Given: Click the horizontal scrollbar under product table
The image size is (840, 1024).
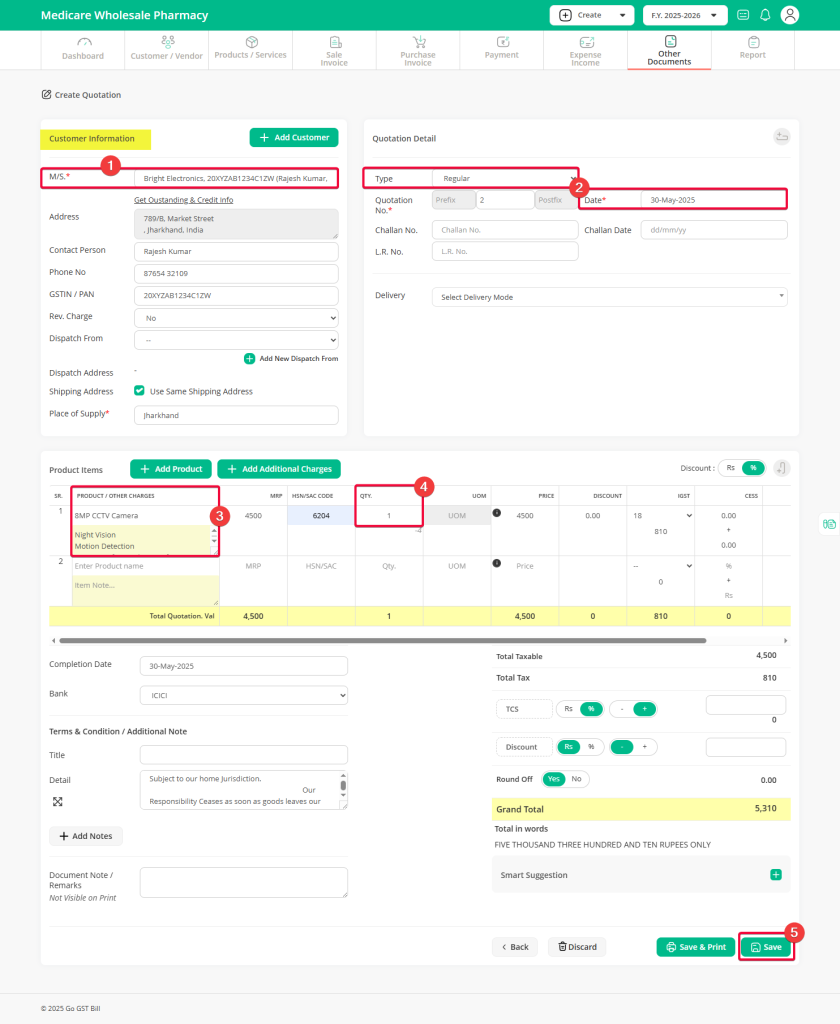Looking at the screenshot, I should (382, 639).
